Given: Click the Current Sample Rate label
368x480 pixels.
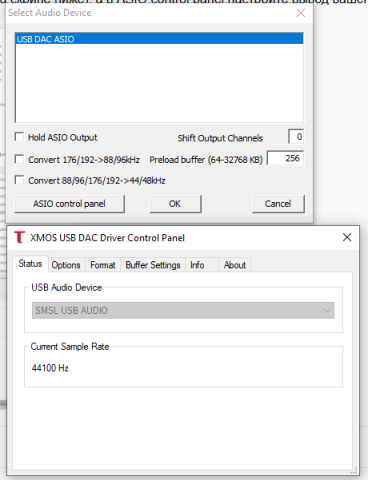Looking at the screenshot, I should coord(70,347).
